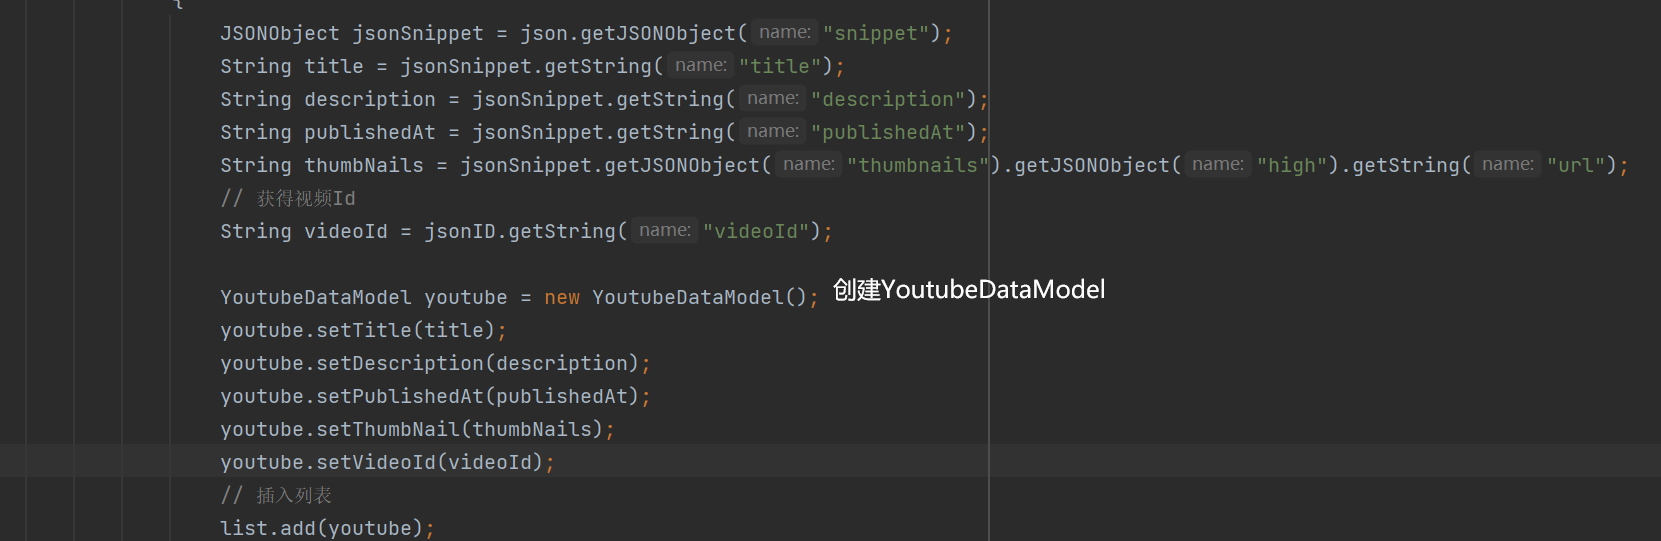Click youtube.setThumbNail(thumbNails) line
The width and height of the screenshot is (1661, 541).
click(418, 429)
